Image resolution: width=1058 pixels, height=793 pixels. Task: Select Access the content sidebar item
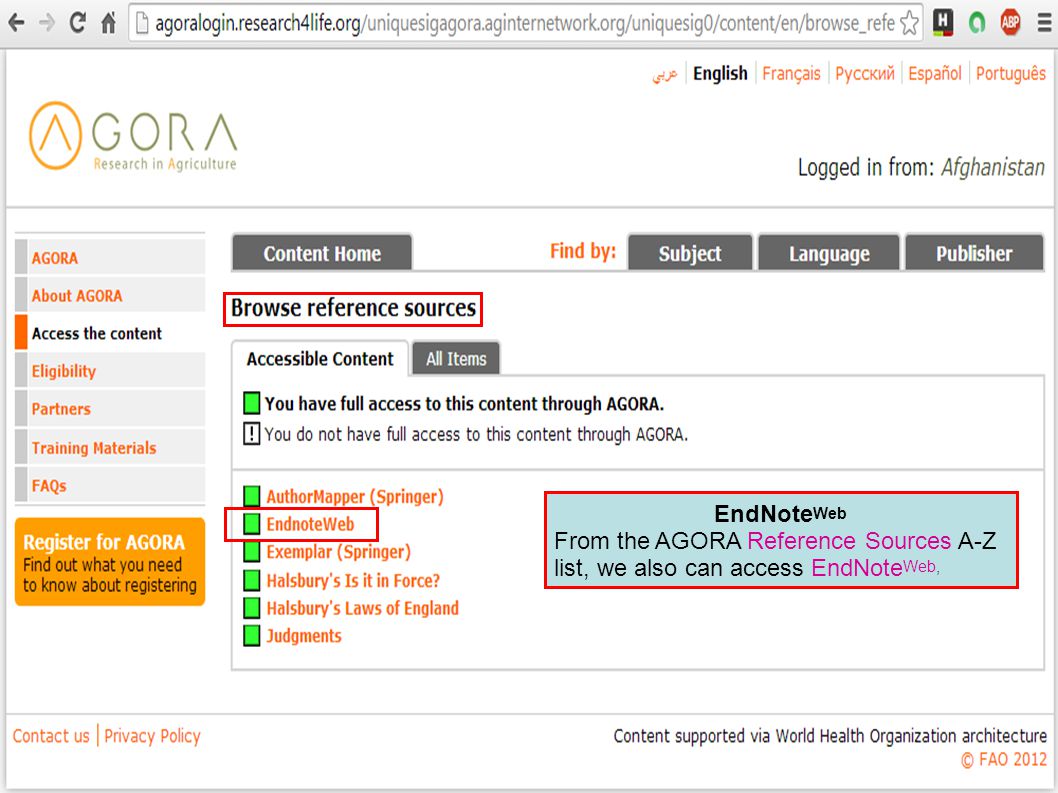point(110,333)
